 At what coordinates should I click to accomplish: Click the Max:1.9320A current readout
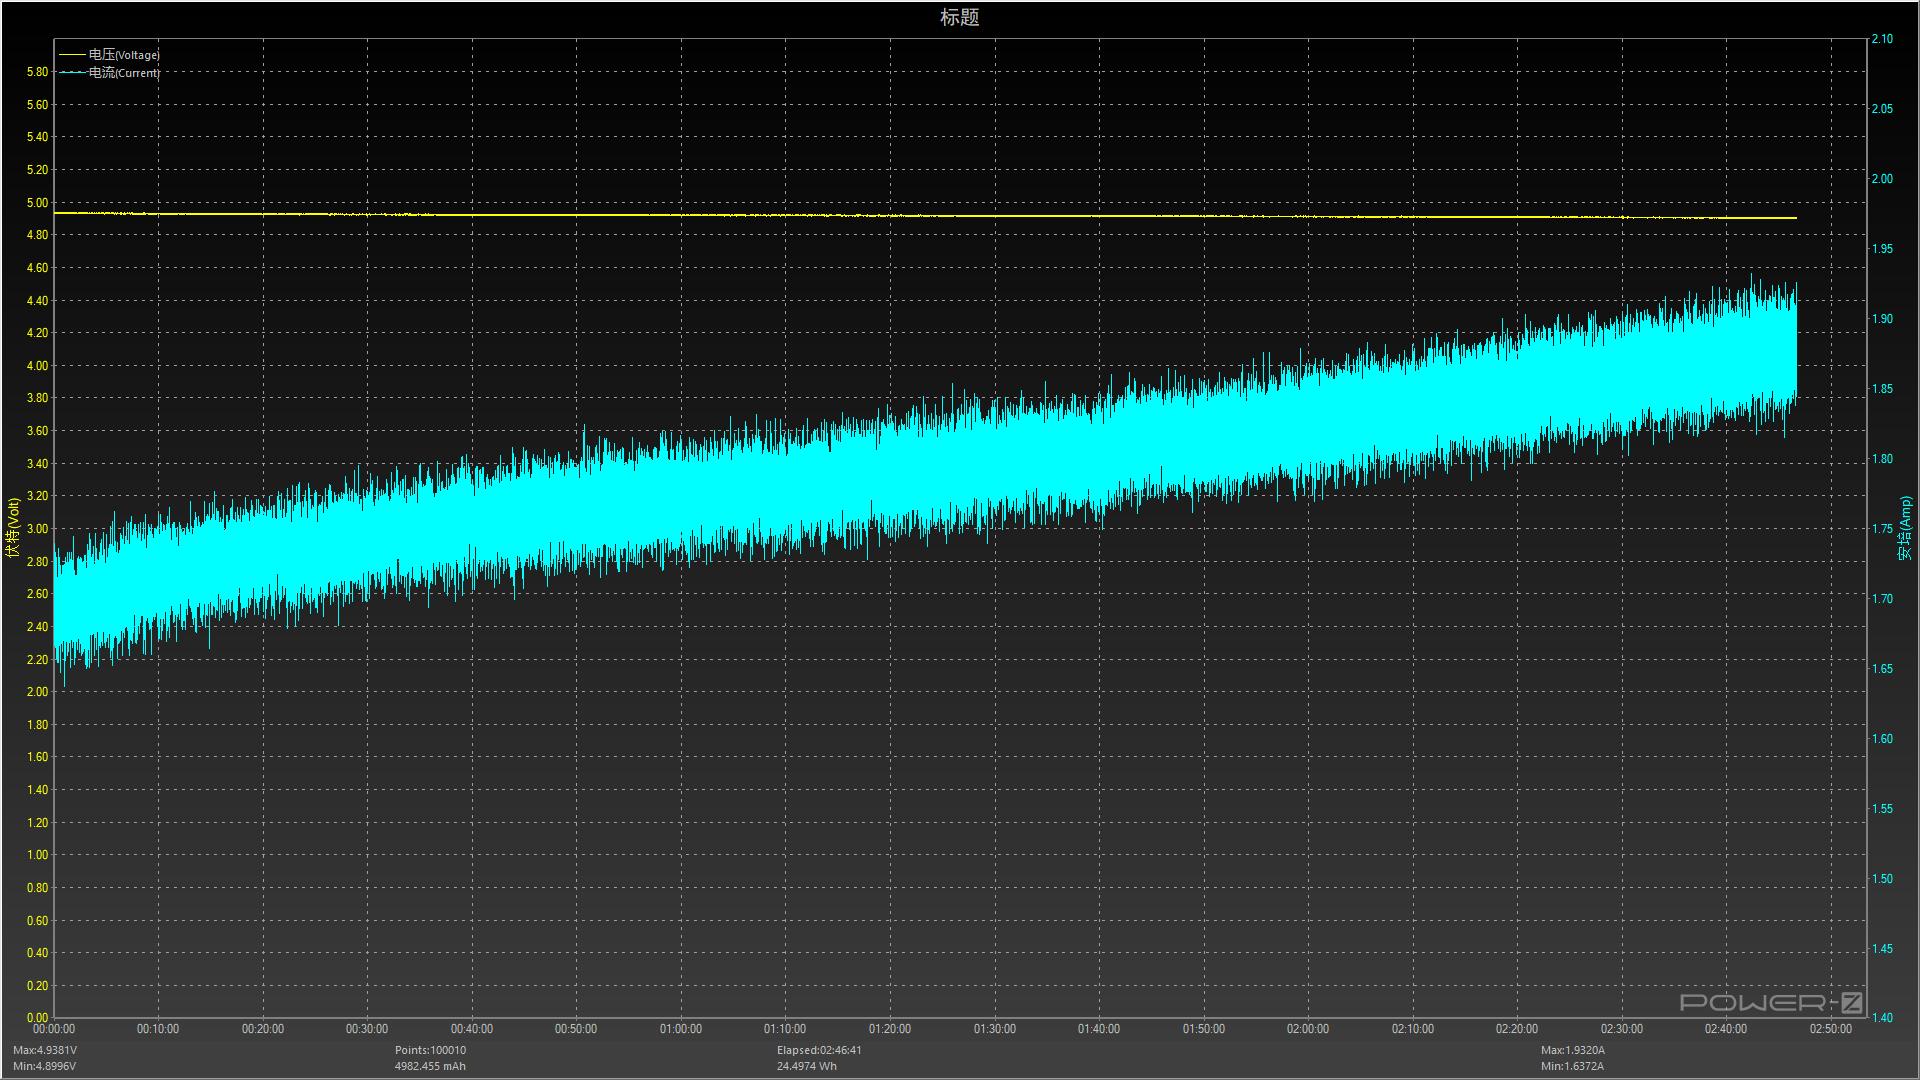click(1573, 1050)
